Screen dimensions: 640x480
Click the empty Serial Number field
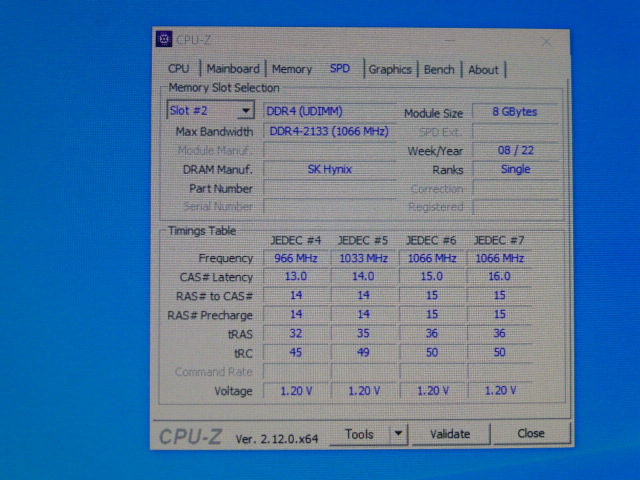point(329,206)
